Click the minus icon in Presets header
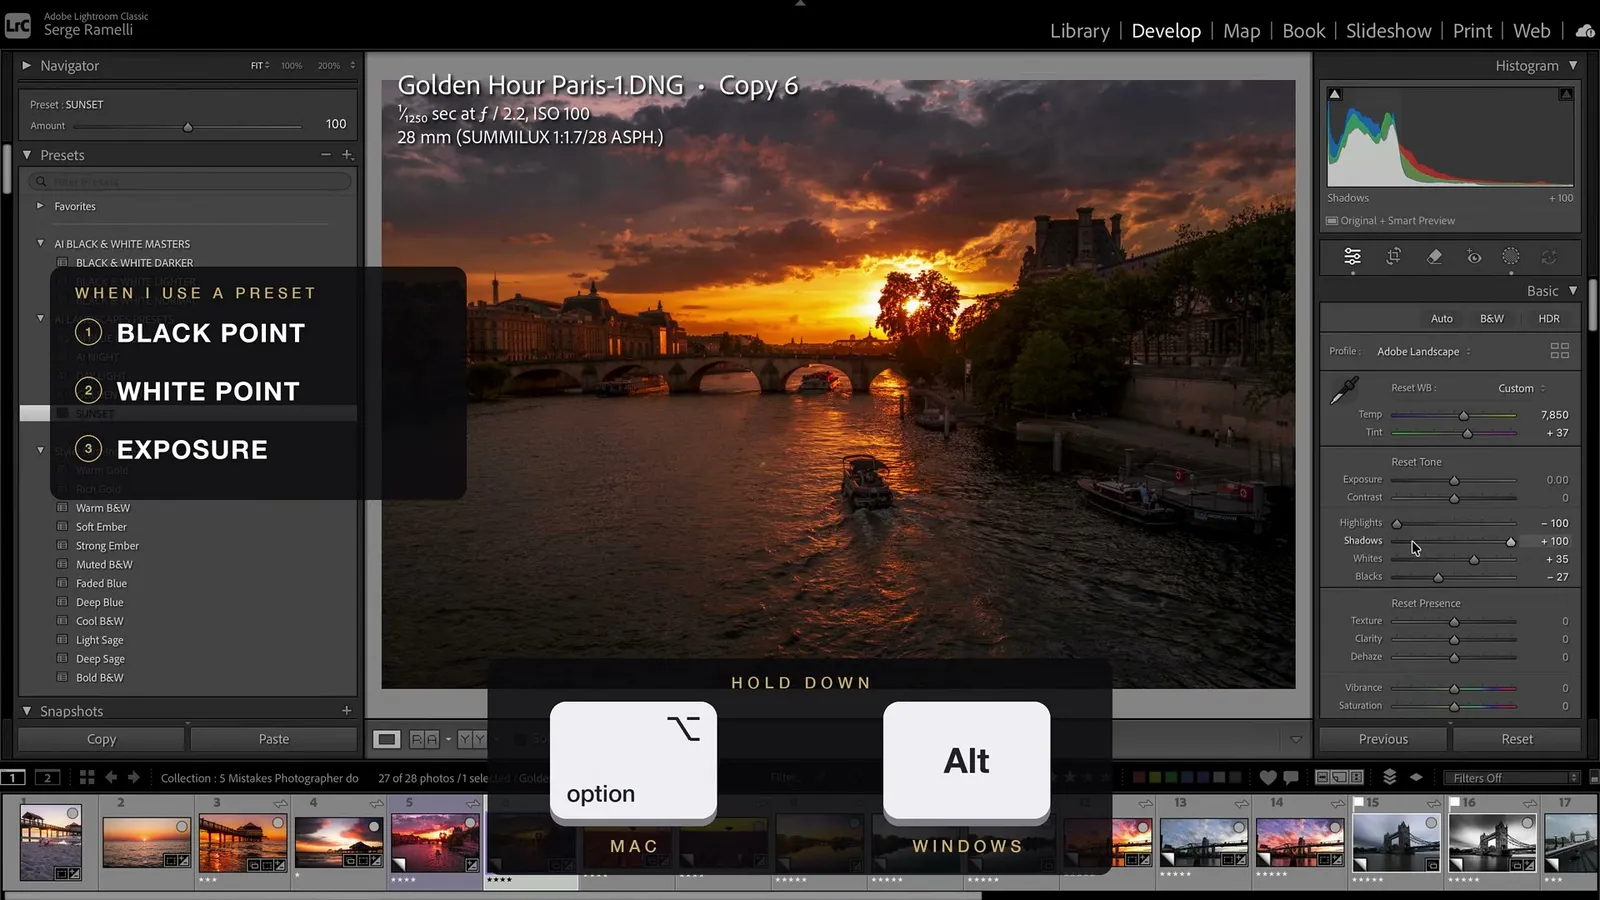Image resolution: width=1600 pixels, height=900 pixels. point(325,155)
